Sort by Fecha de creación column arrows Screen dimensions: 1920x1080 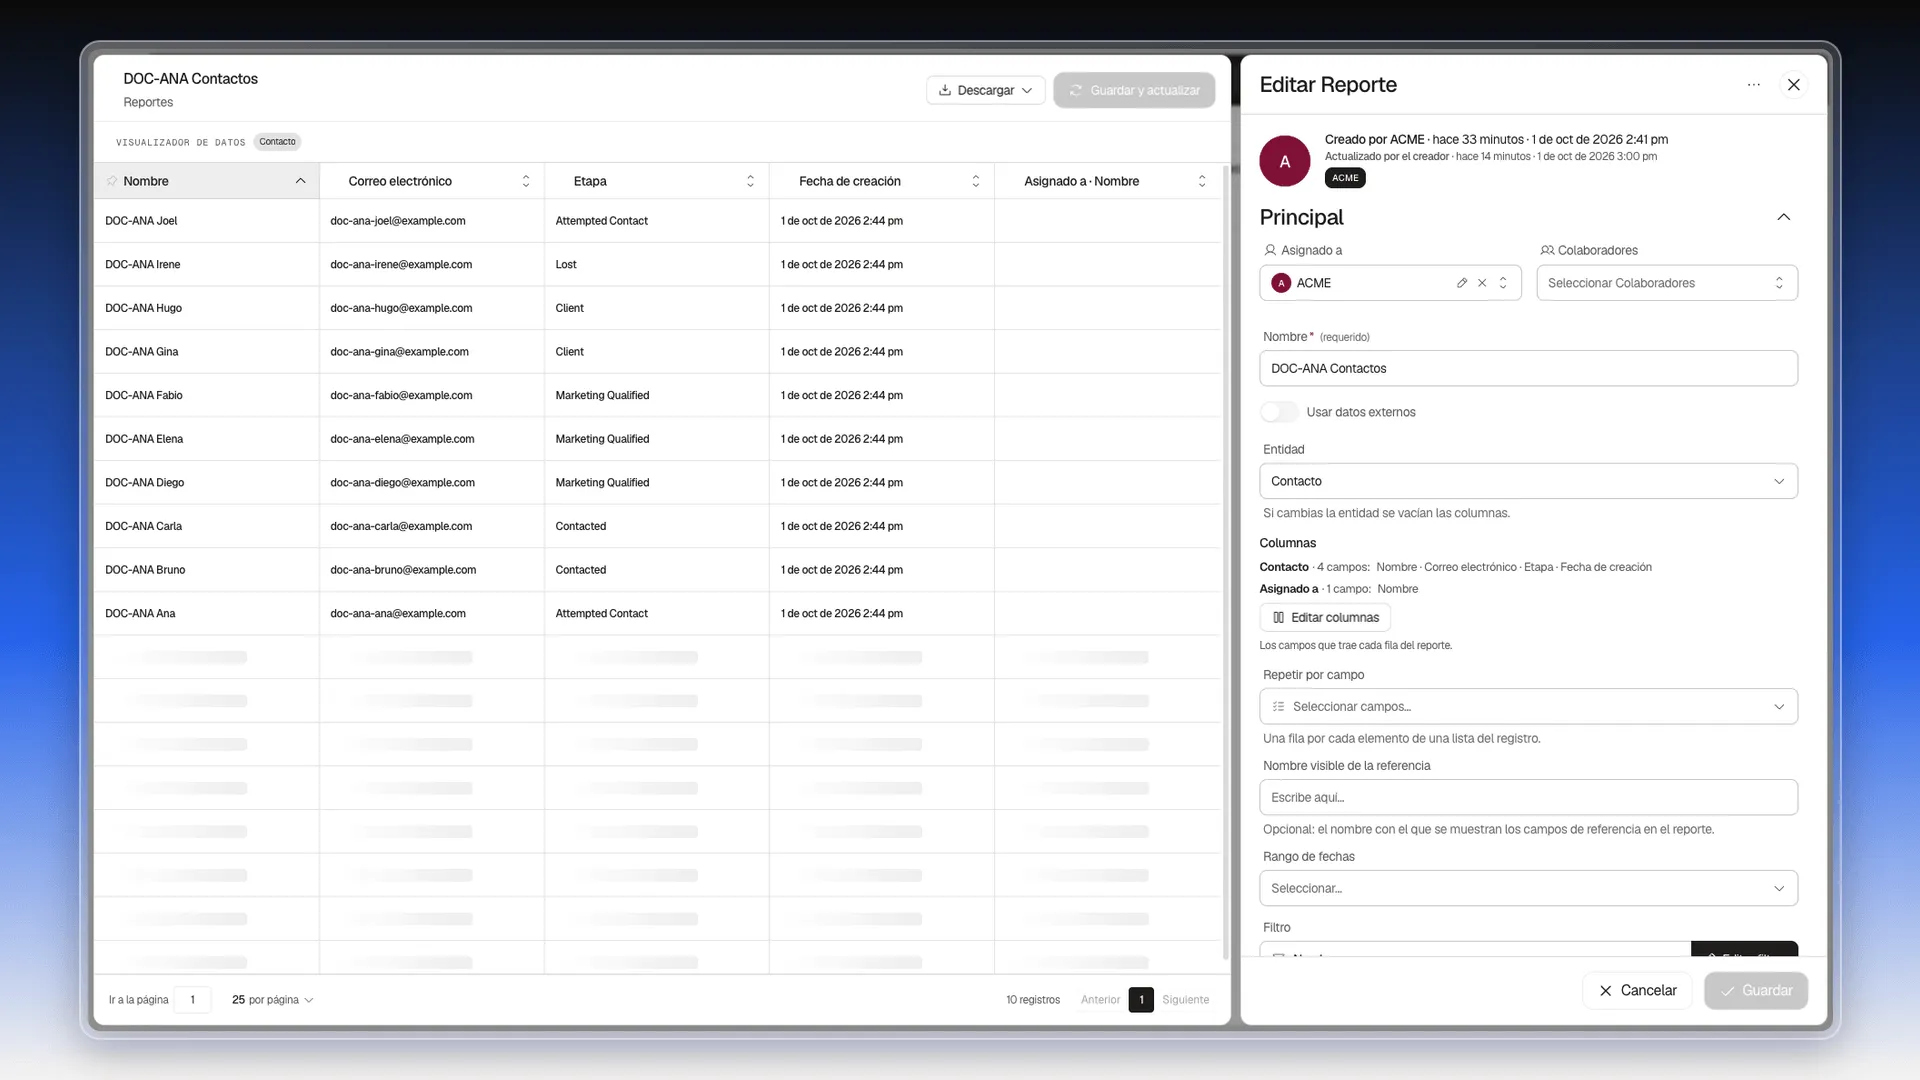click(976, 181)
